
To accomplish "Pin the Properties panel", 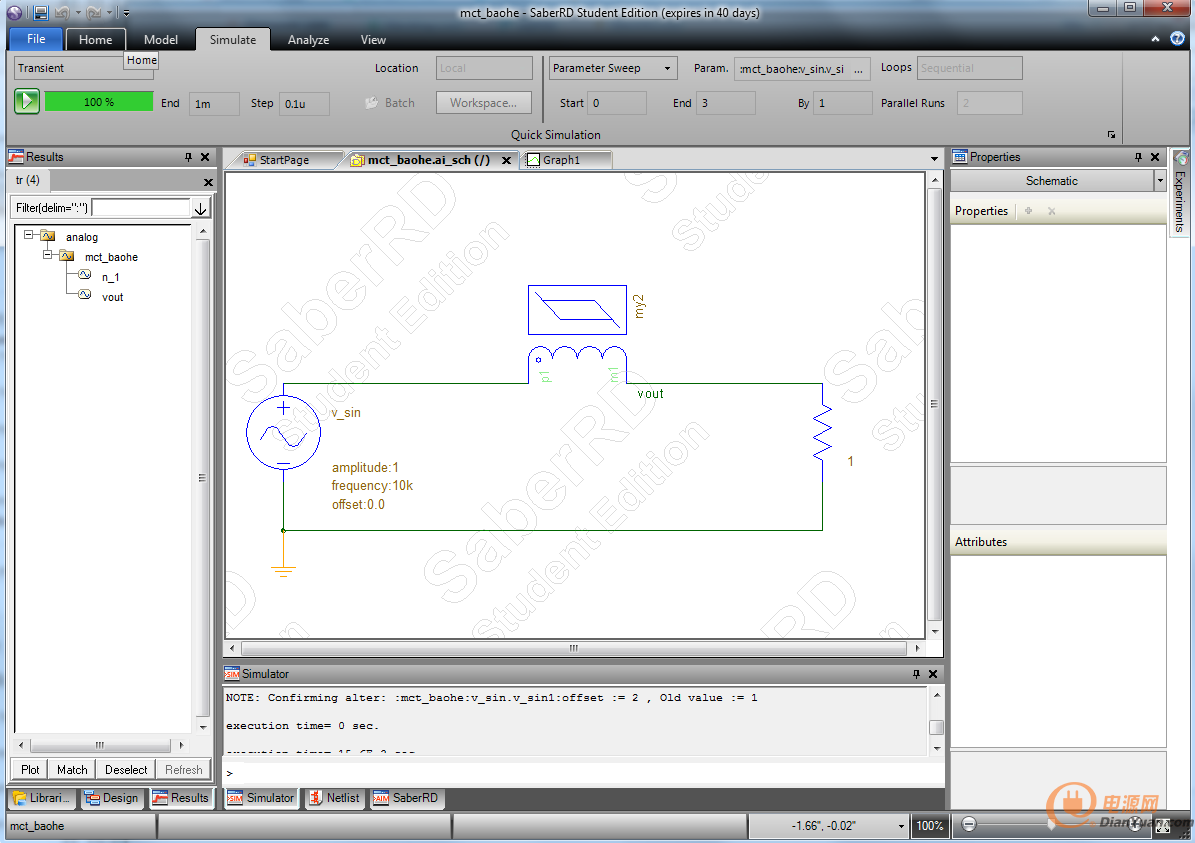I will click(x=1139, y=157).
